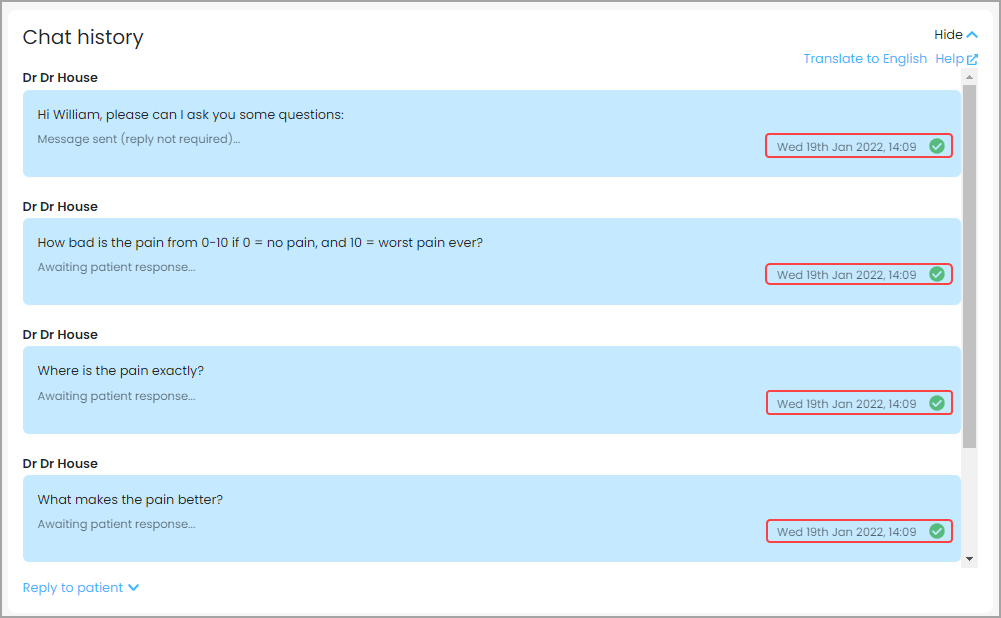1001x618 pixels.
Task: Click the "What makes the pain better?" message text
Action: tap(132, 500)
